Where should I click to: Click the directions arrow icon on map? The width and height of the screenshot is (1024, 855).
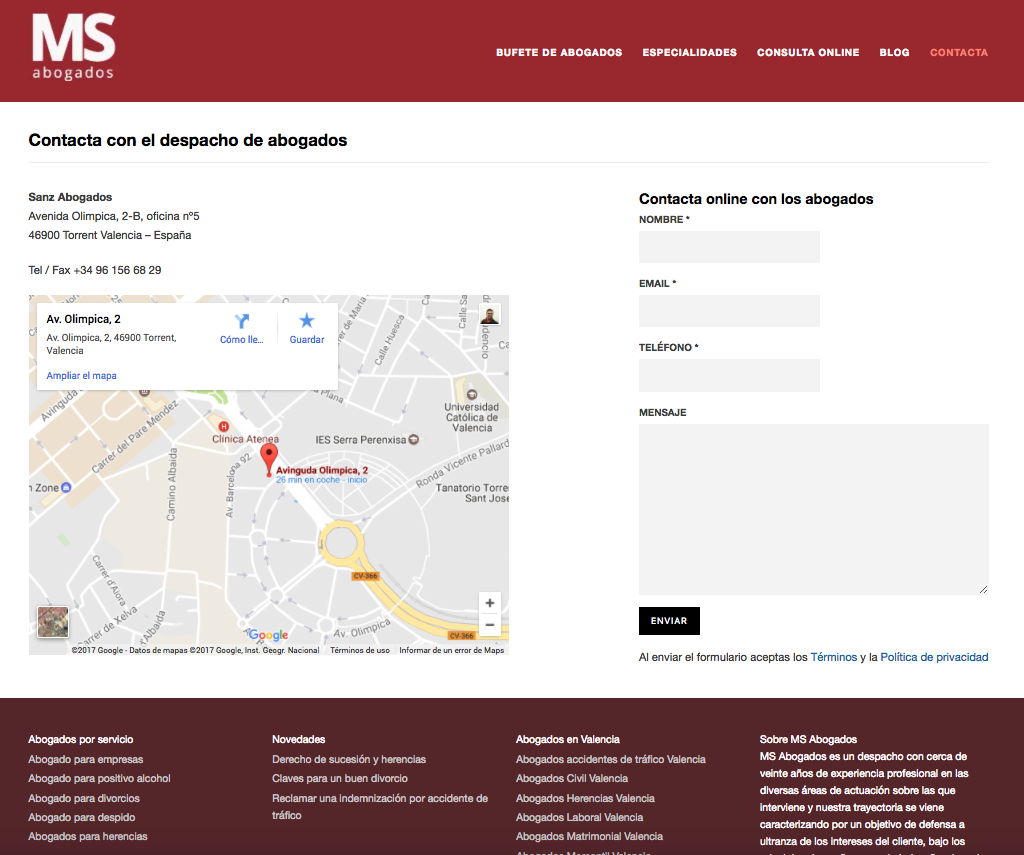242,321
